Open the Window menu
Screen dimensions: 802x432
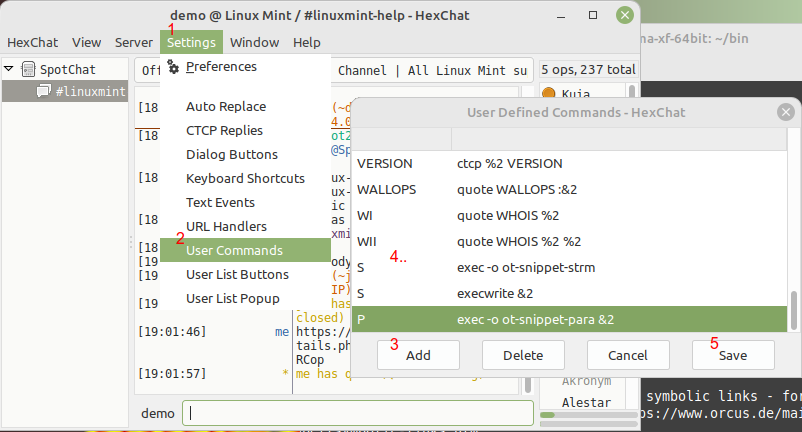pyautogui.click(x=254, y=42)
